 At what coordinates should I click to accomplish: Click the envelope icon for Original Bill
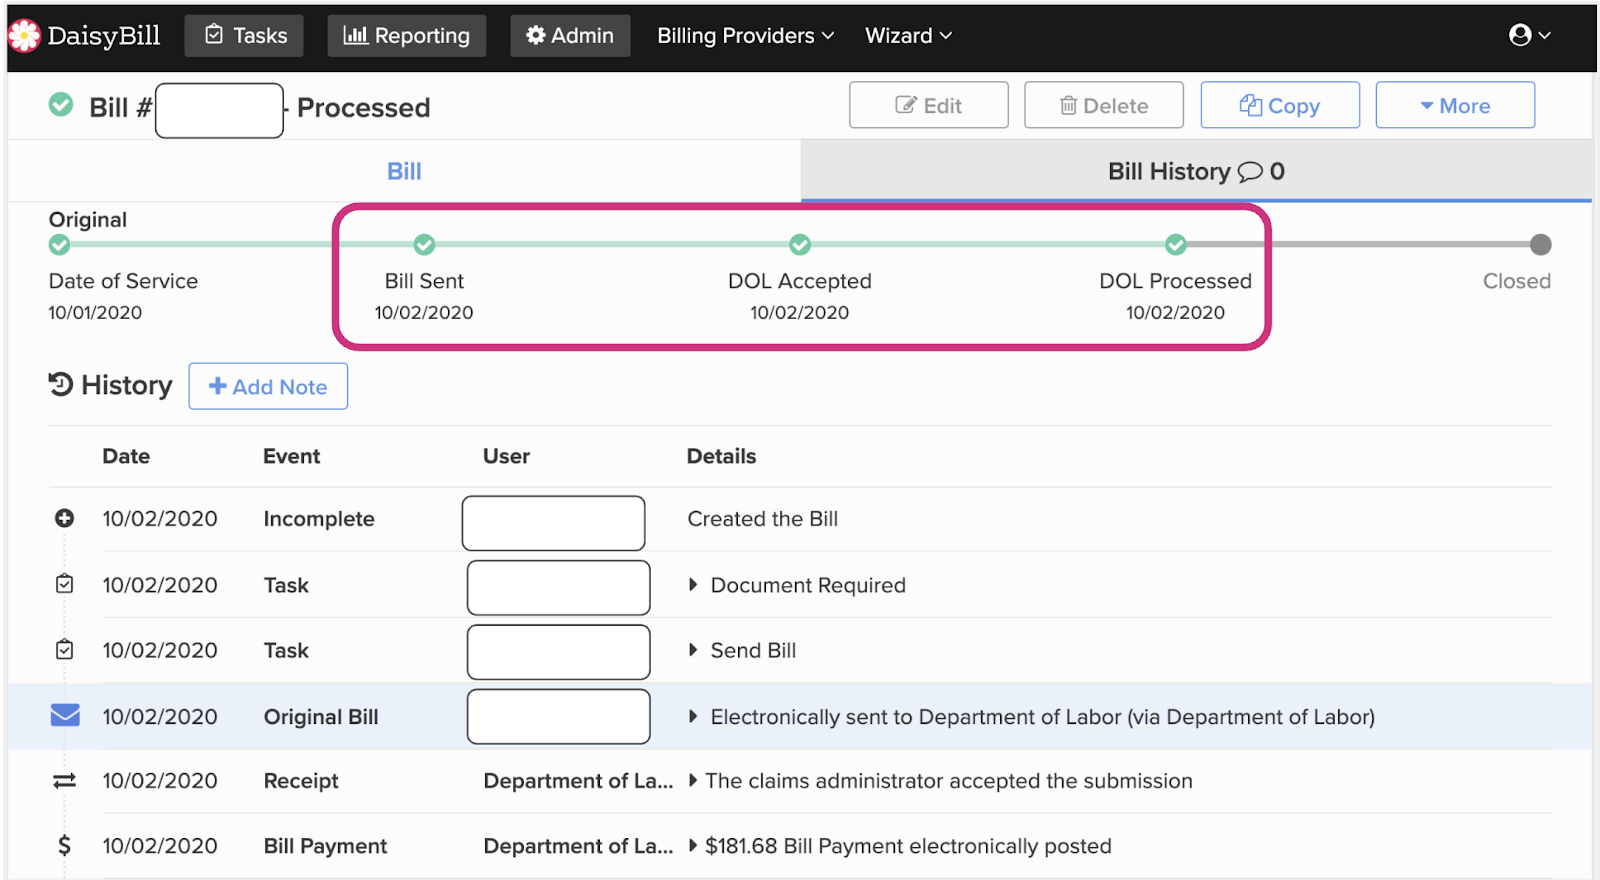[x=65, y=715]
